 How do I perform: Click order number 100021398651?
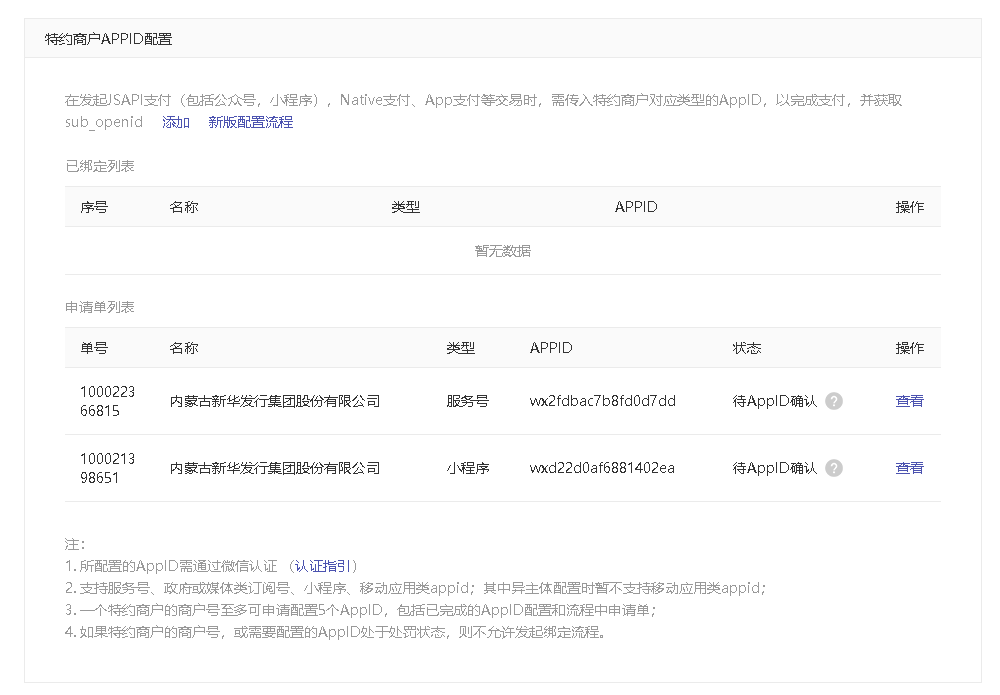107,468
